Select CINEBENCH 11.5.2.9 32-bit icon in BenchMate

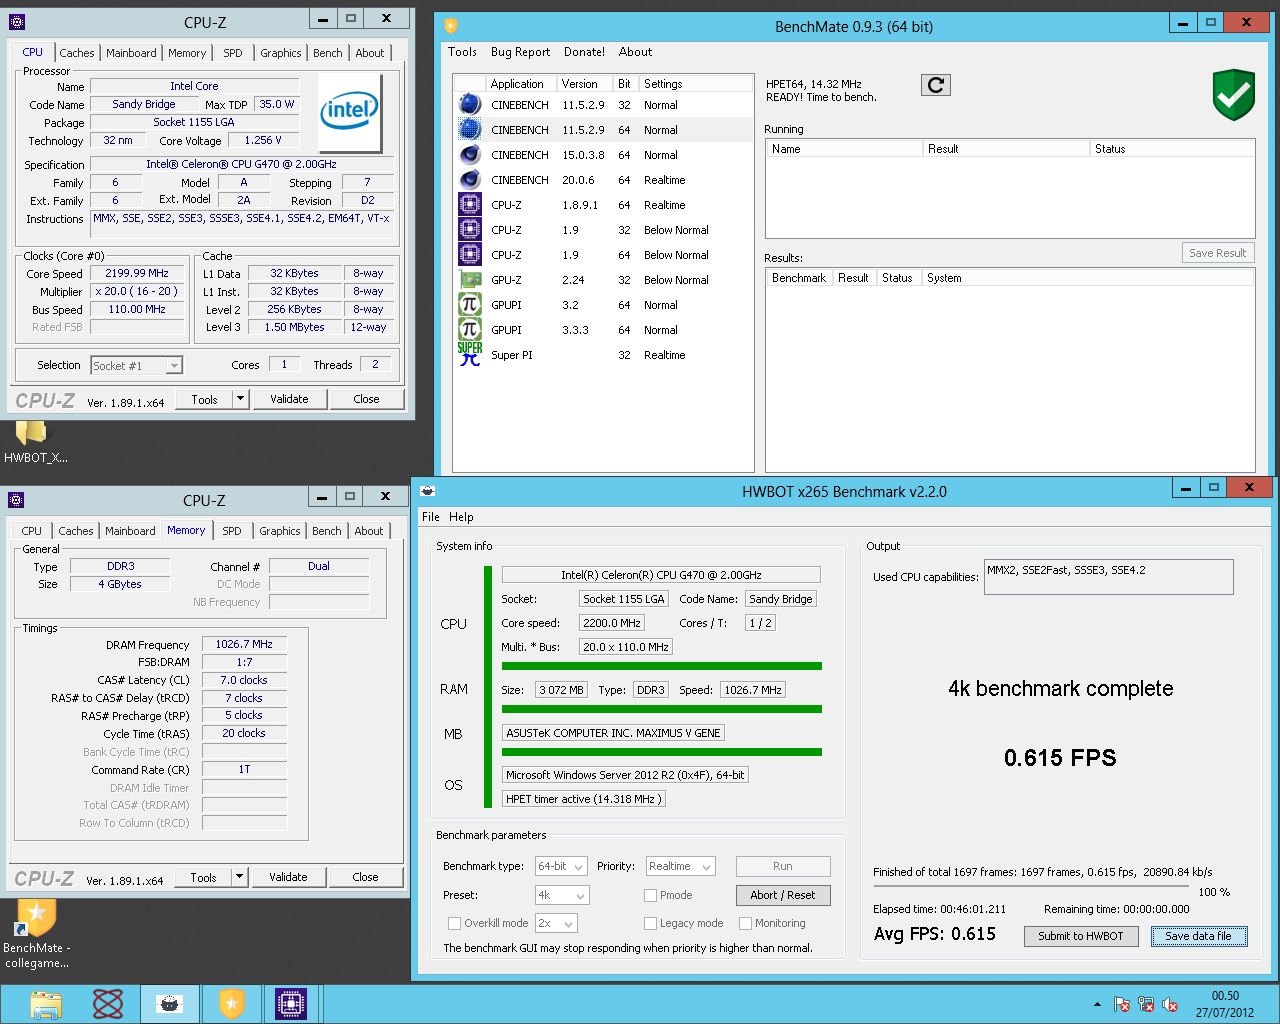[x=469, y=104]
